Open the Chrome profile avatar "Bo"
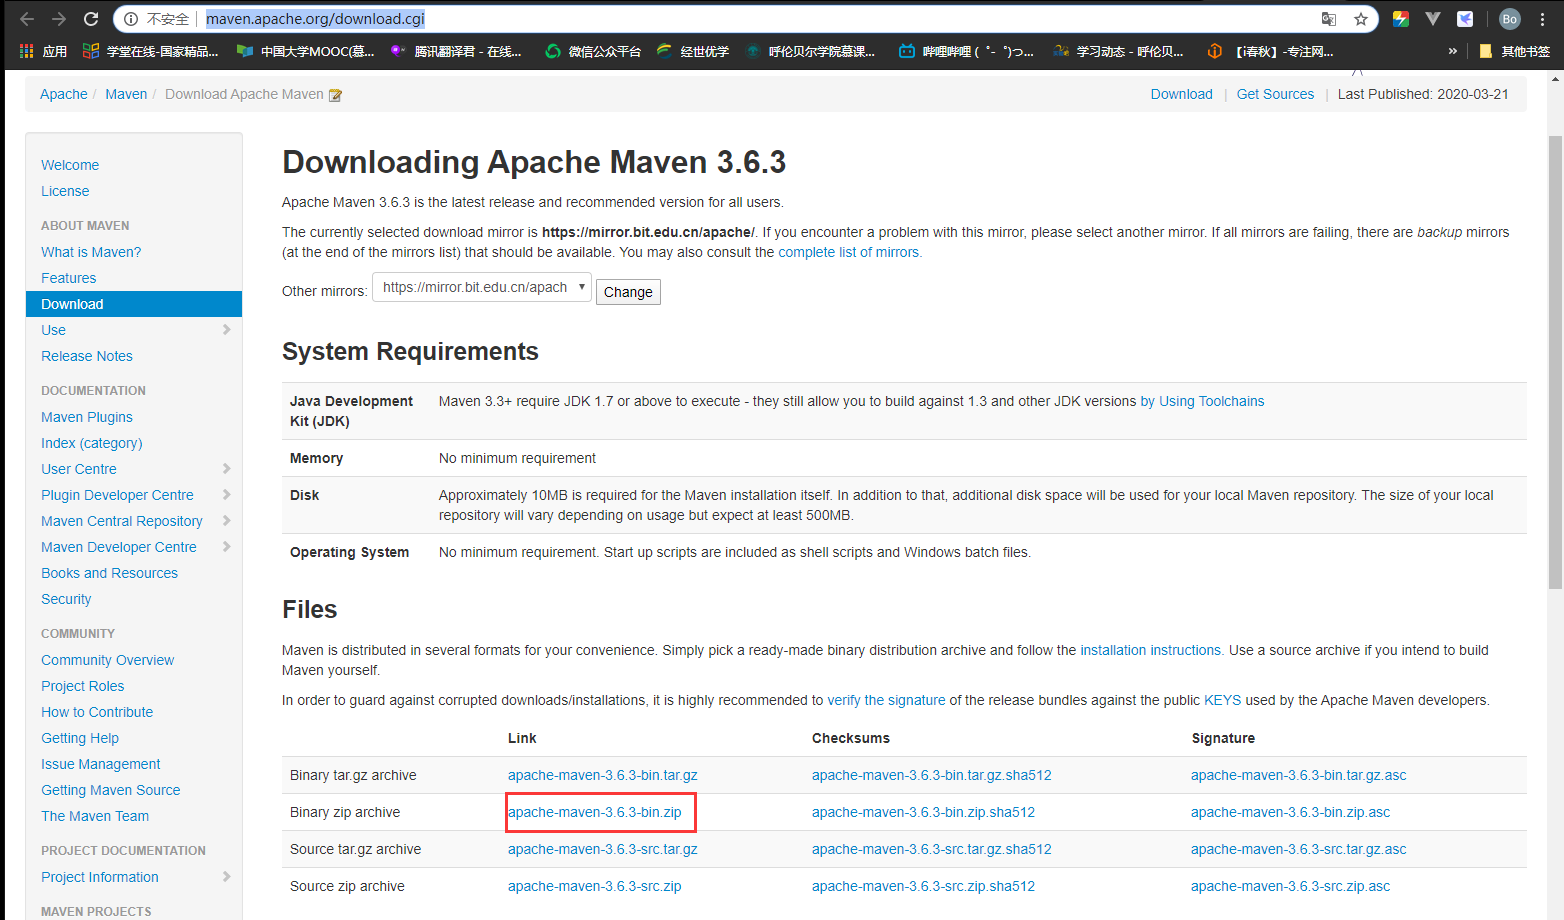1564x920 pixels. (1509, 18)
